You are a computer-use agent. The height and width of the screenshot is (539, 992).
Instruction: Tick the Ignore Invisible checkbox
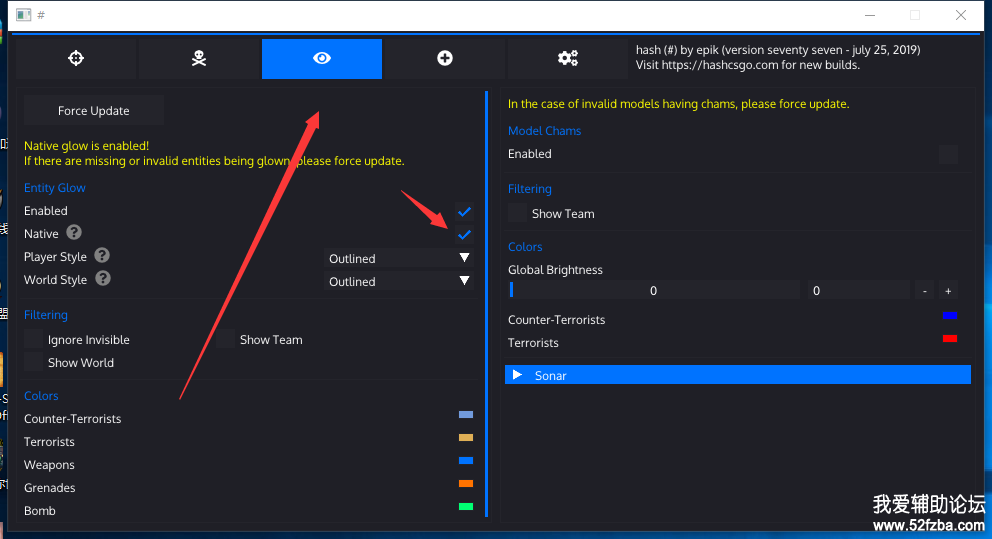click(x=34, y=340)
